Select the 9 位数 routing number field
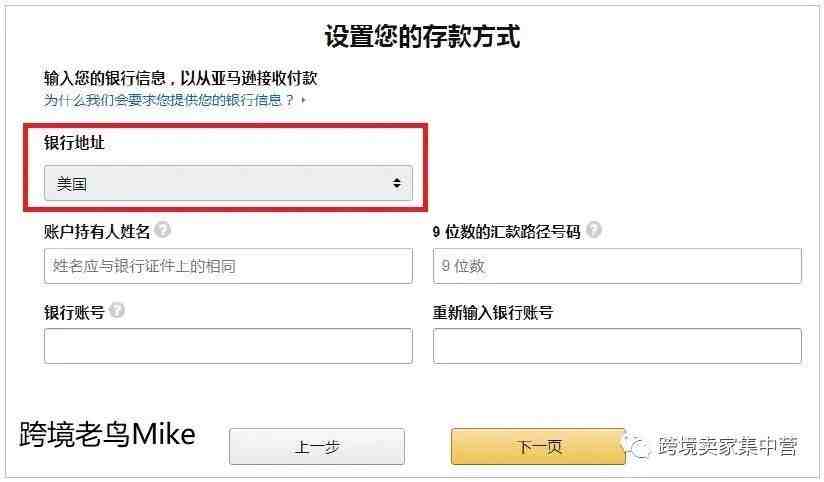The image size is (824, 482). pyautogui.click(x=617, y=266)
